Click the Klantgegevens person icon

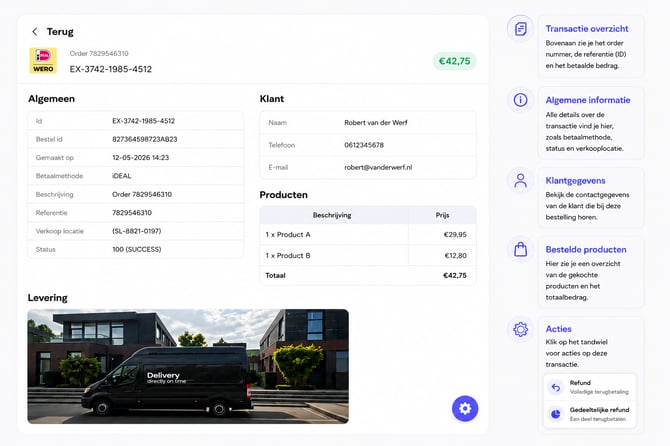coord(520,180)
